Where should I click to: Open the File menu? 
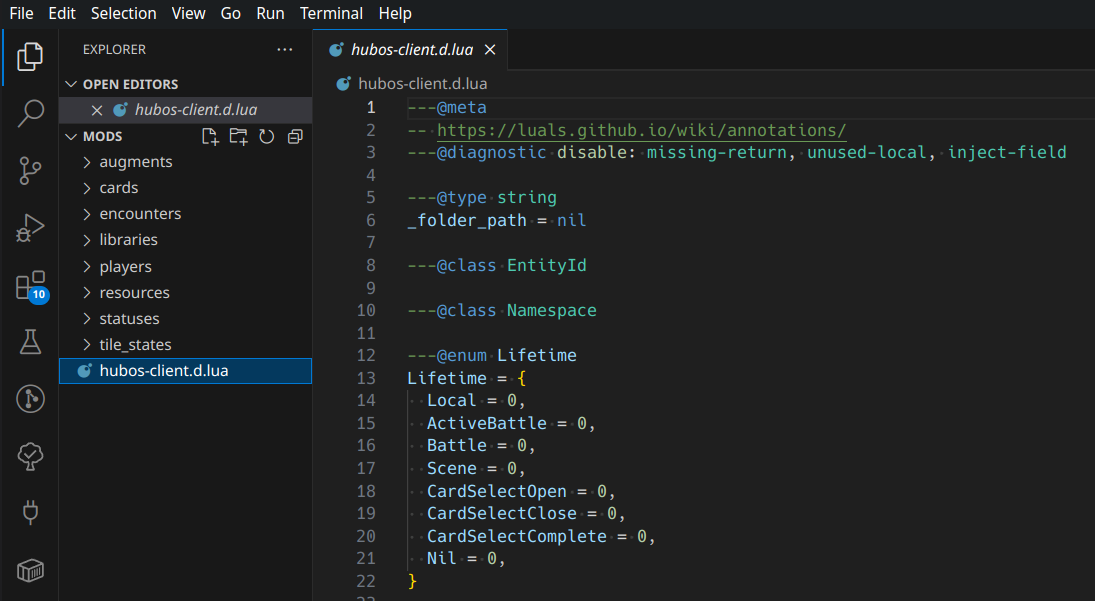click(x=21, y=13)
